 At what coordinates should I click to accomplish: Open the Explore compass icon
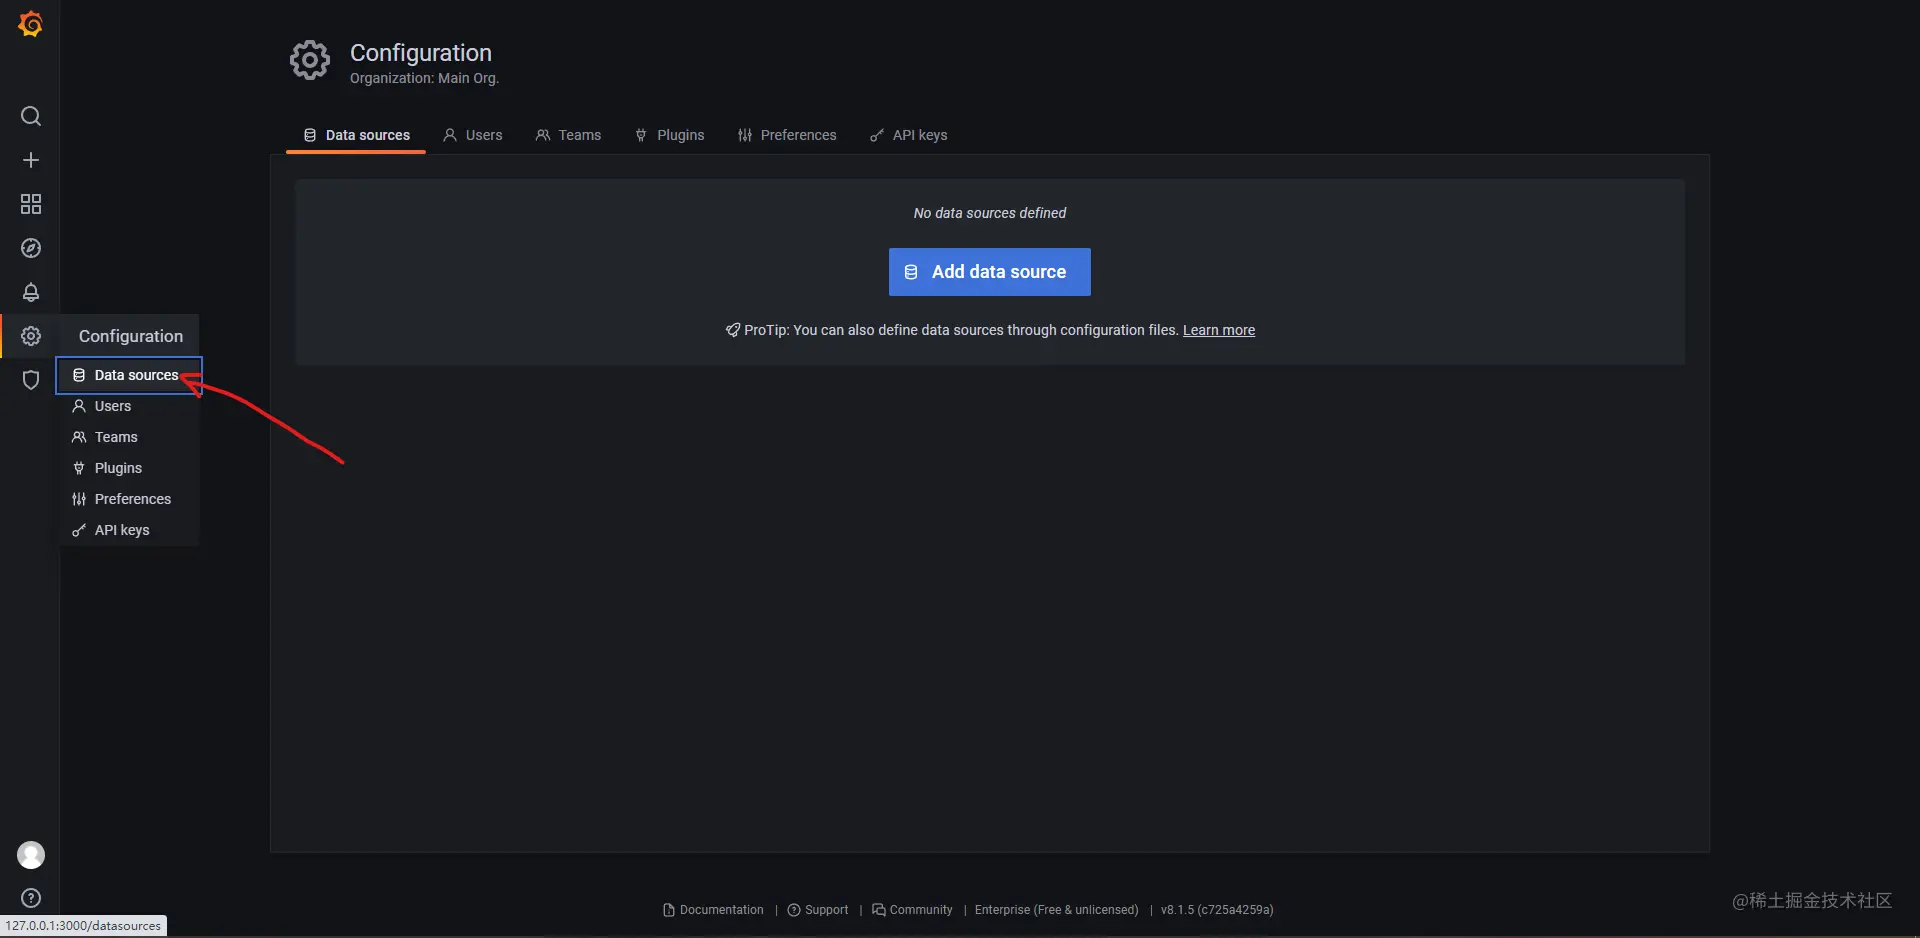(31, 248)
